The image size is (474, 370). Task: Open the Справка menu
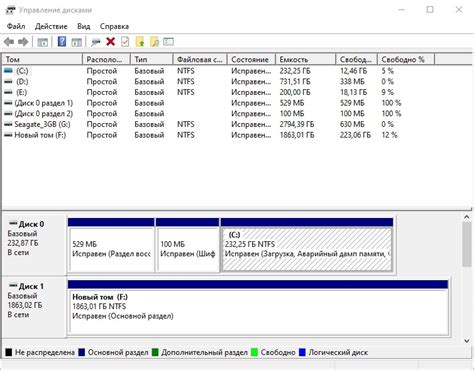[x=114, y=26]
